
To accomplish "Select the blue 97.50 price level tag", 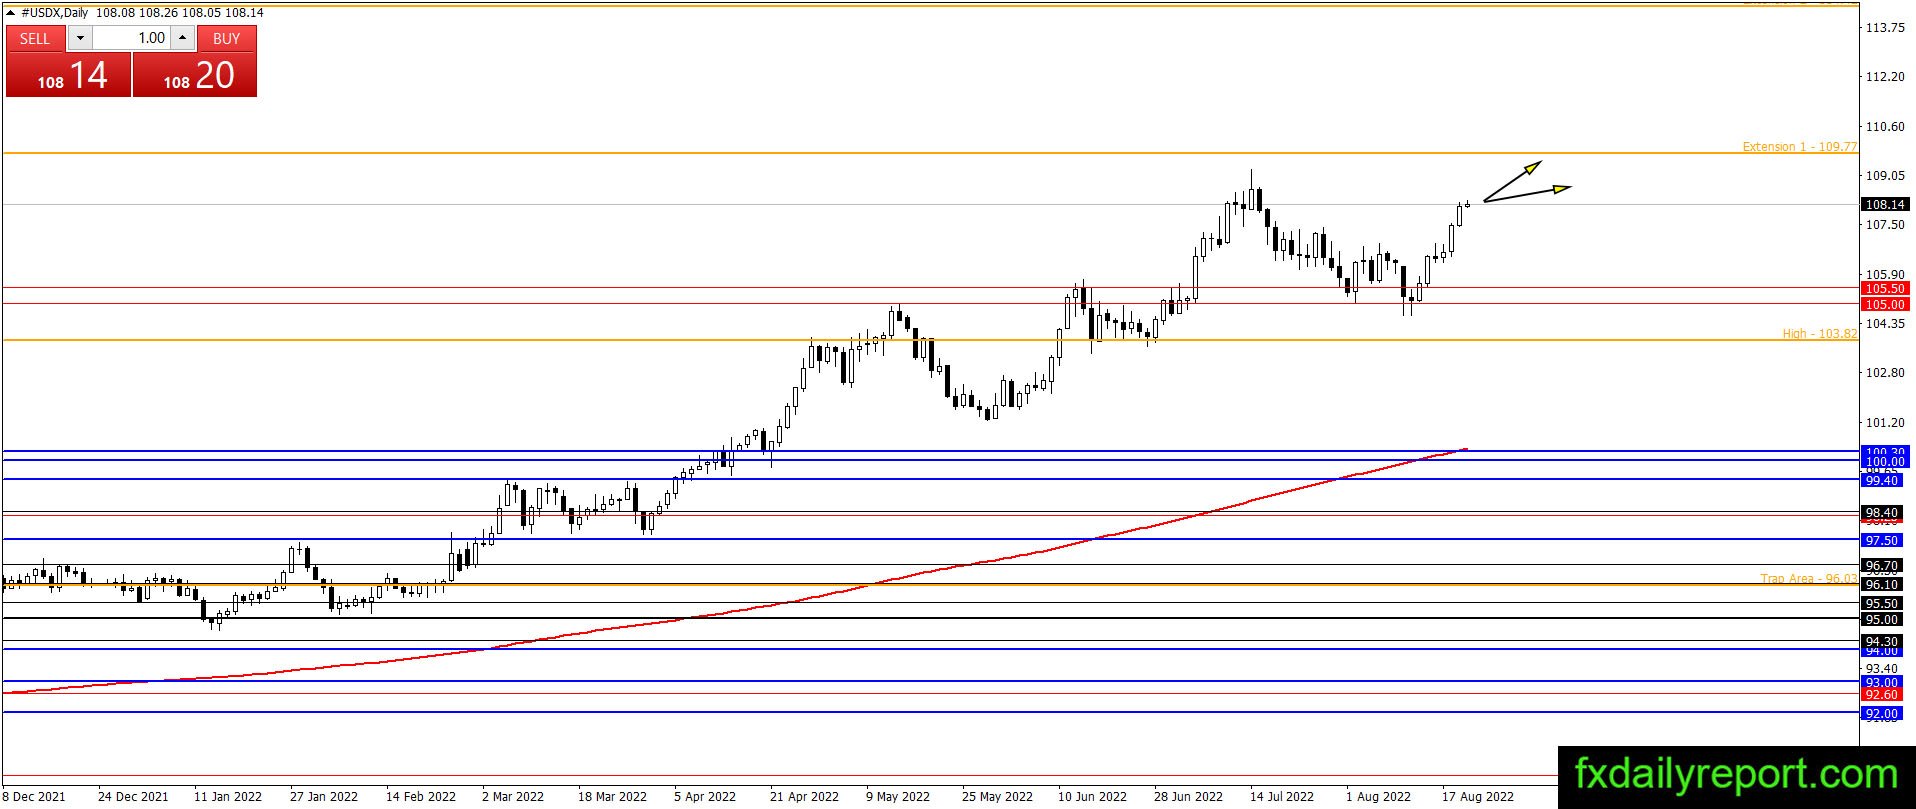I will click(x=1885, y=540).
